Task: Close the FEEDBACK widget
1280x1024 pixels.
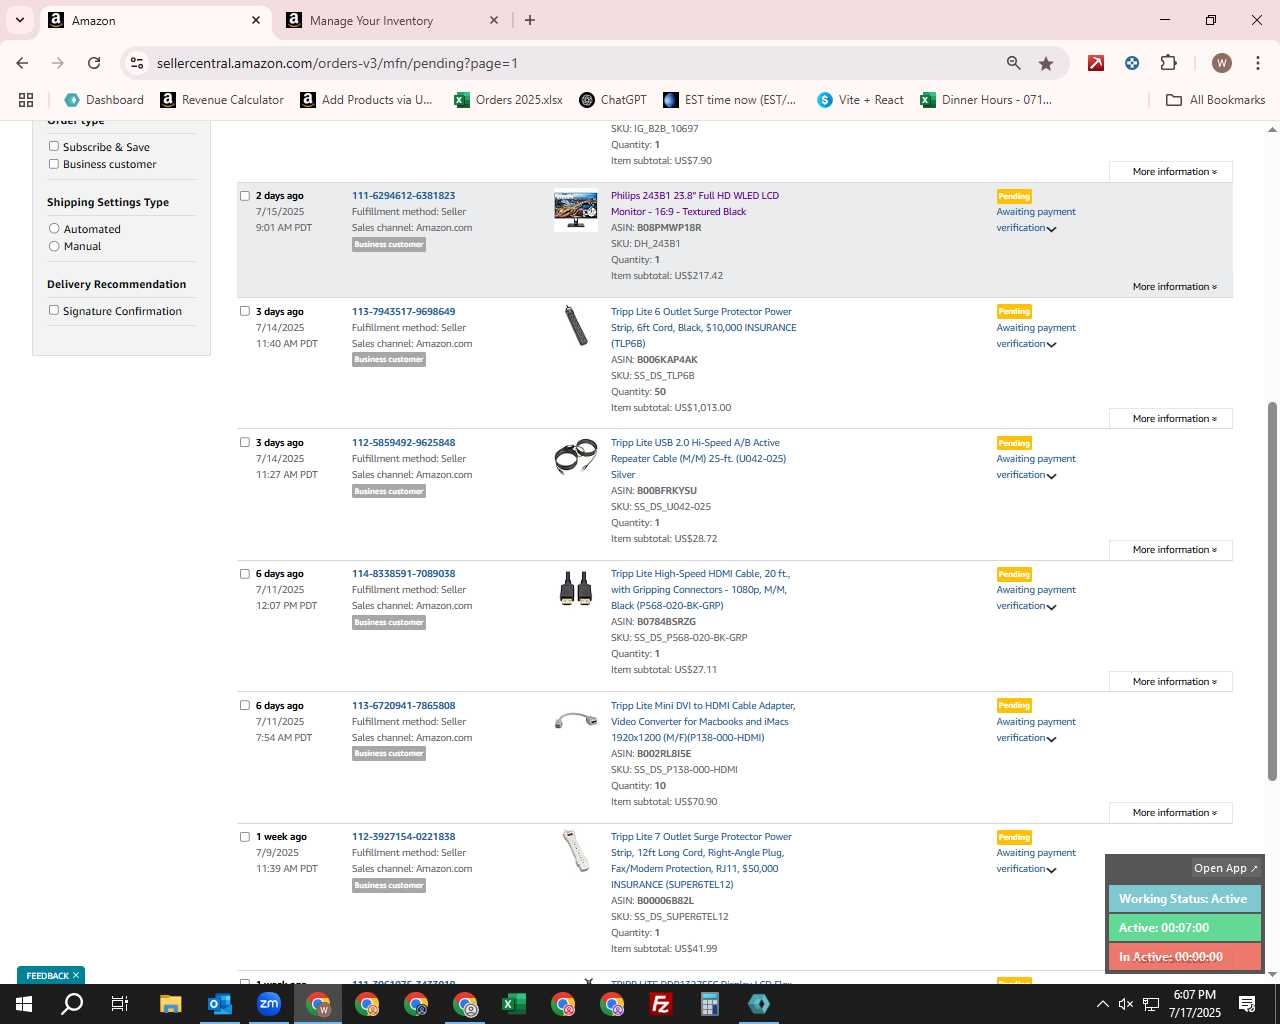Action: (76, 976)
